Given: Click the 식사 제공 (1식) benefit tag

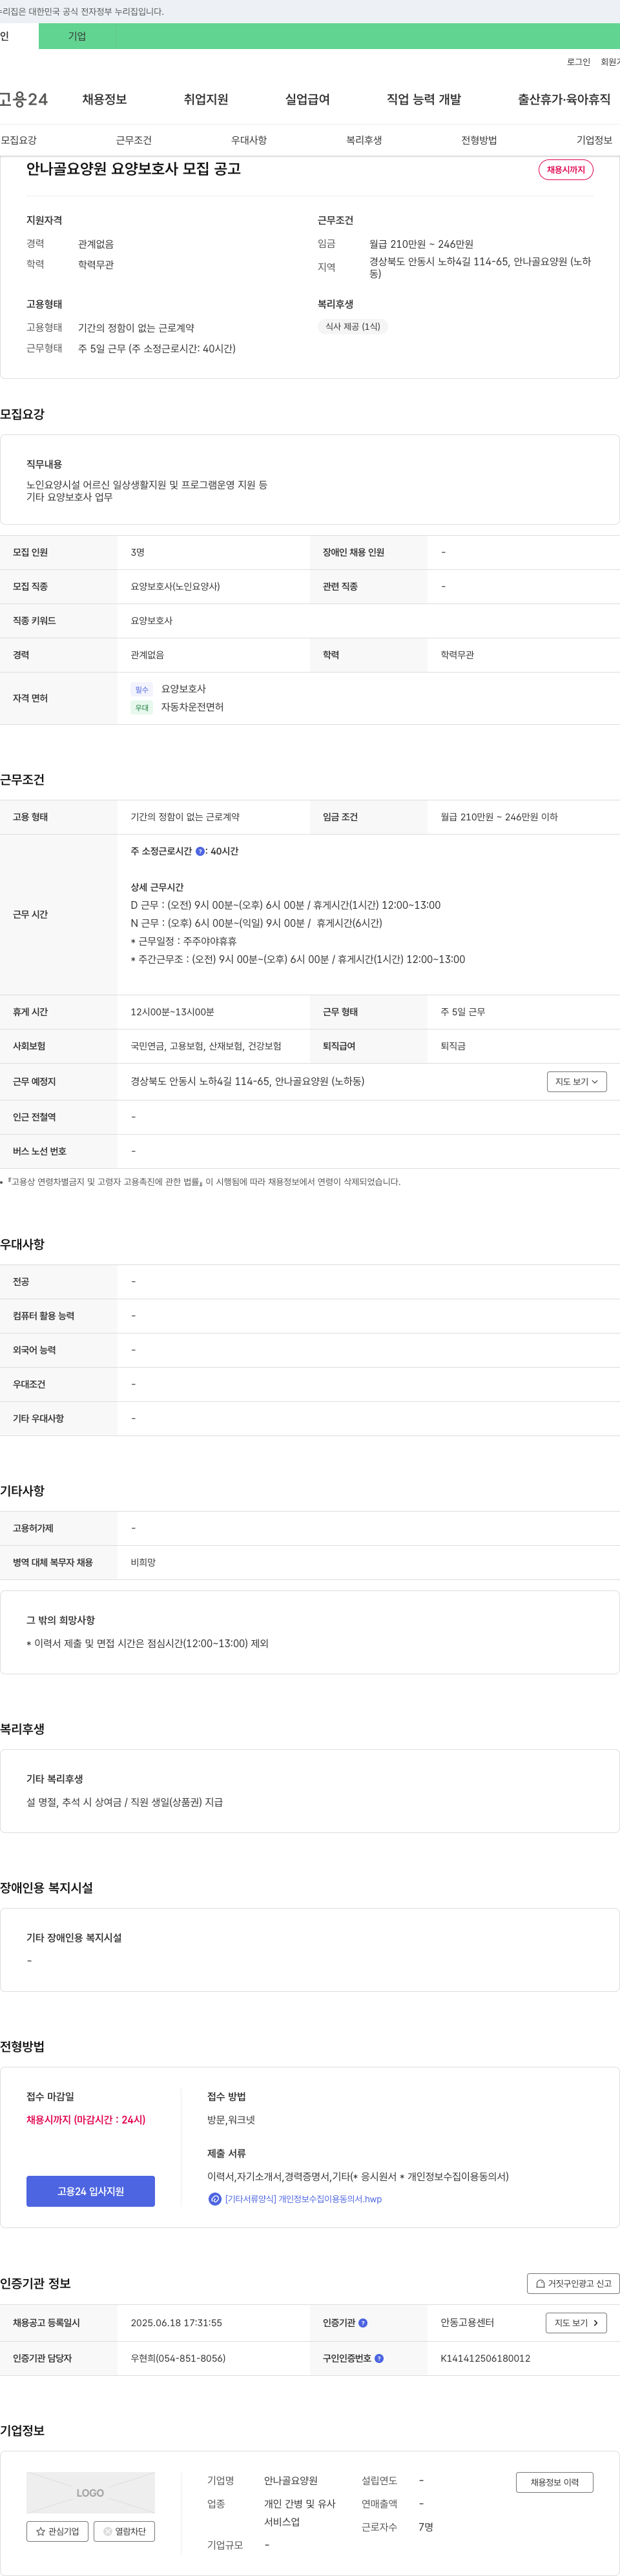Looking at the screenshot, I should [x=353, y=326].
